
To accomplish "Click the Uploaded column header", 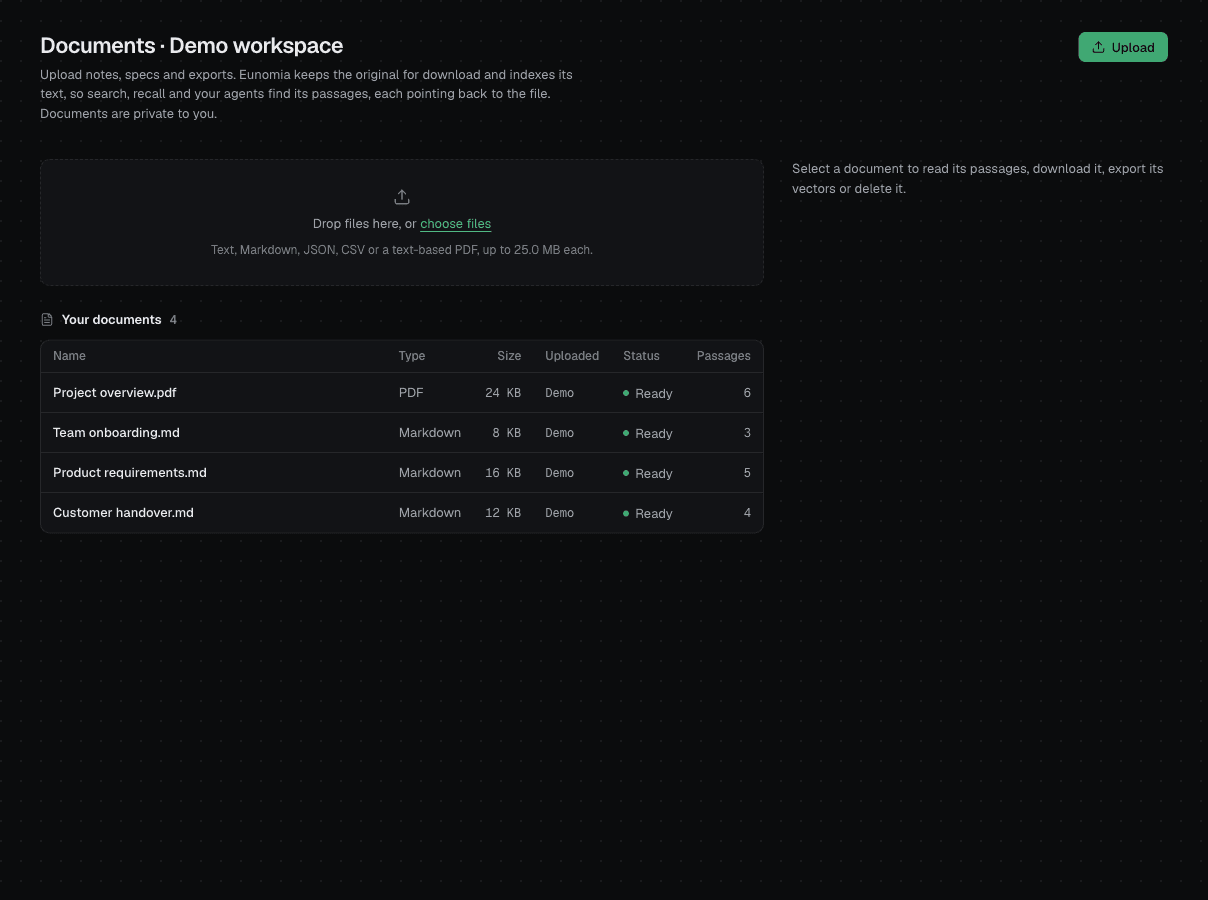I will coord(572,356).
